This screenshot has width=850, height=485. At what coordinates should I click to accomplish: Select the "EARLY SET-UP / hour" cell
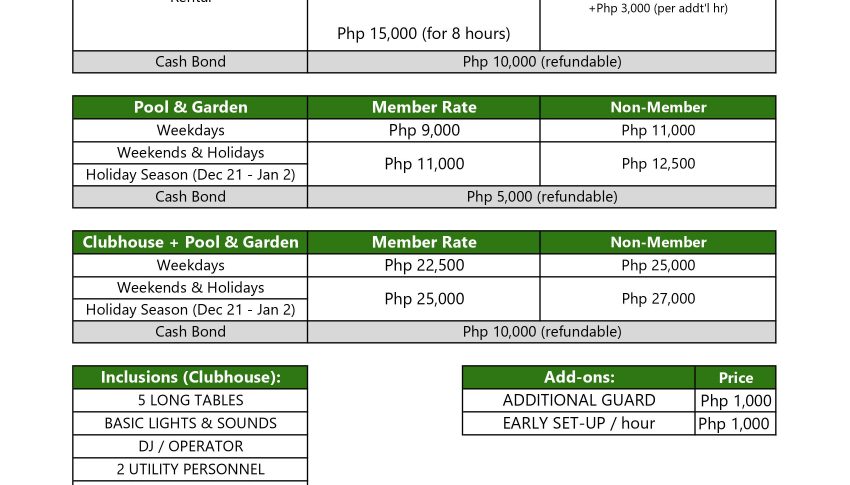579,423
